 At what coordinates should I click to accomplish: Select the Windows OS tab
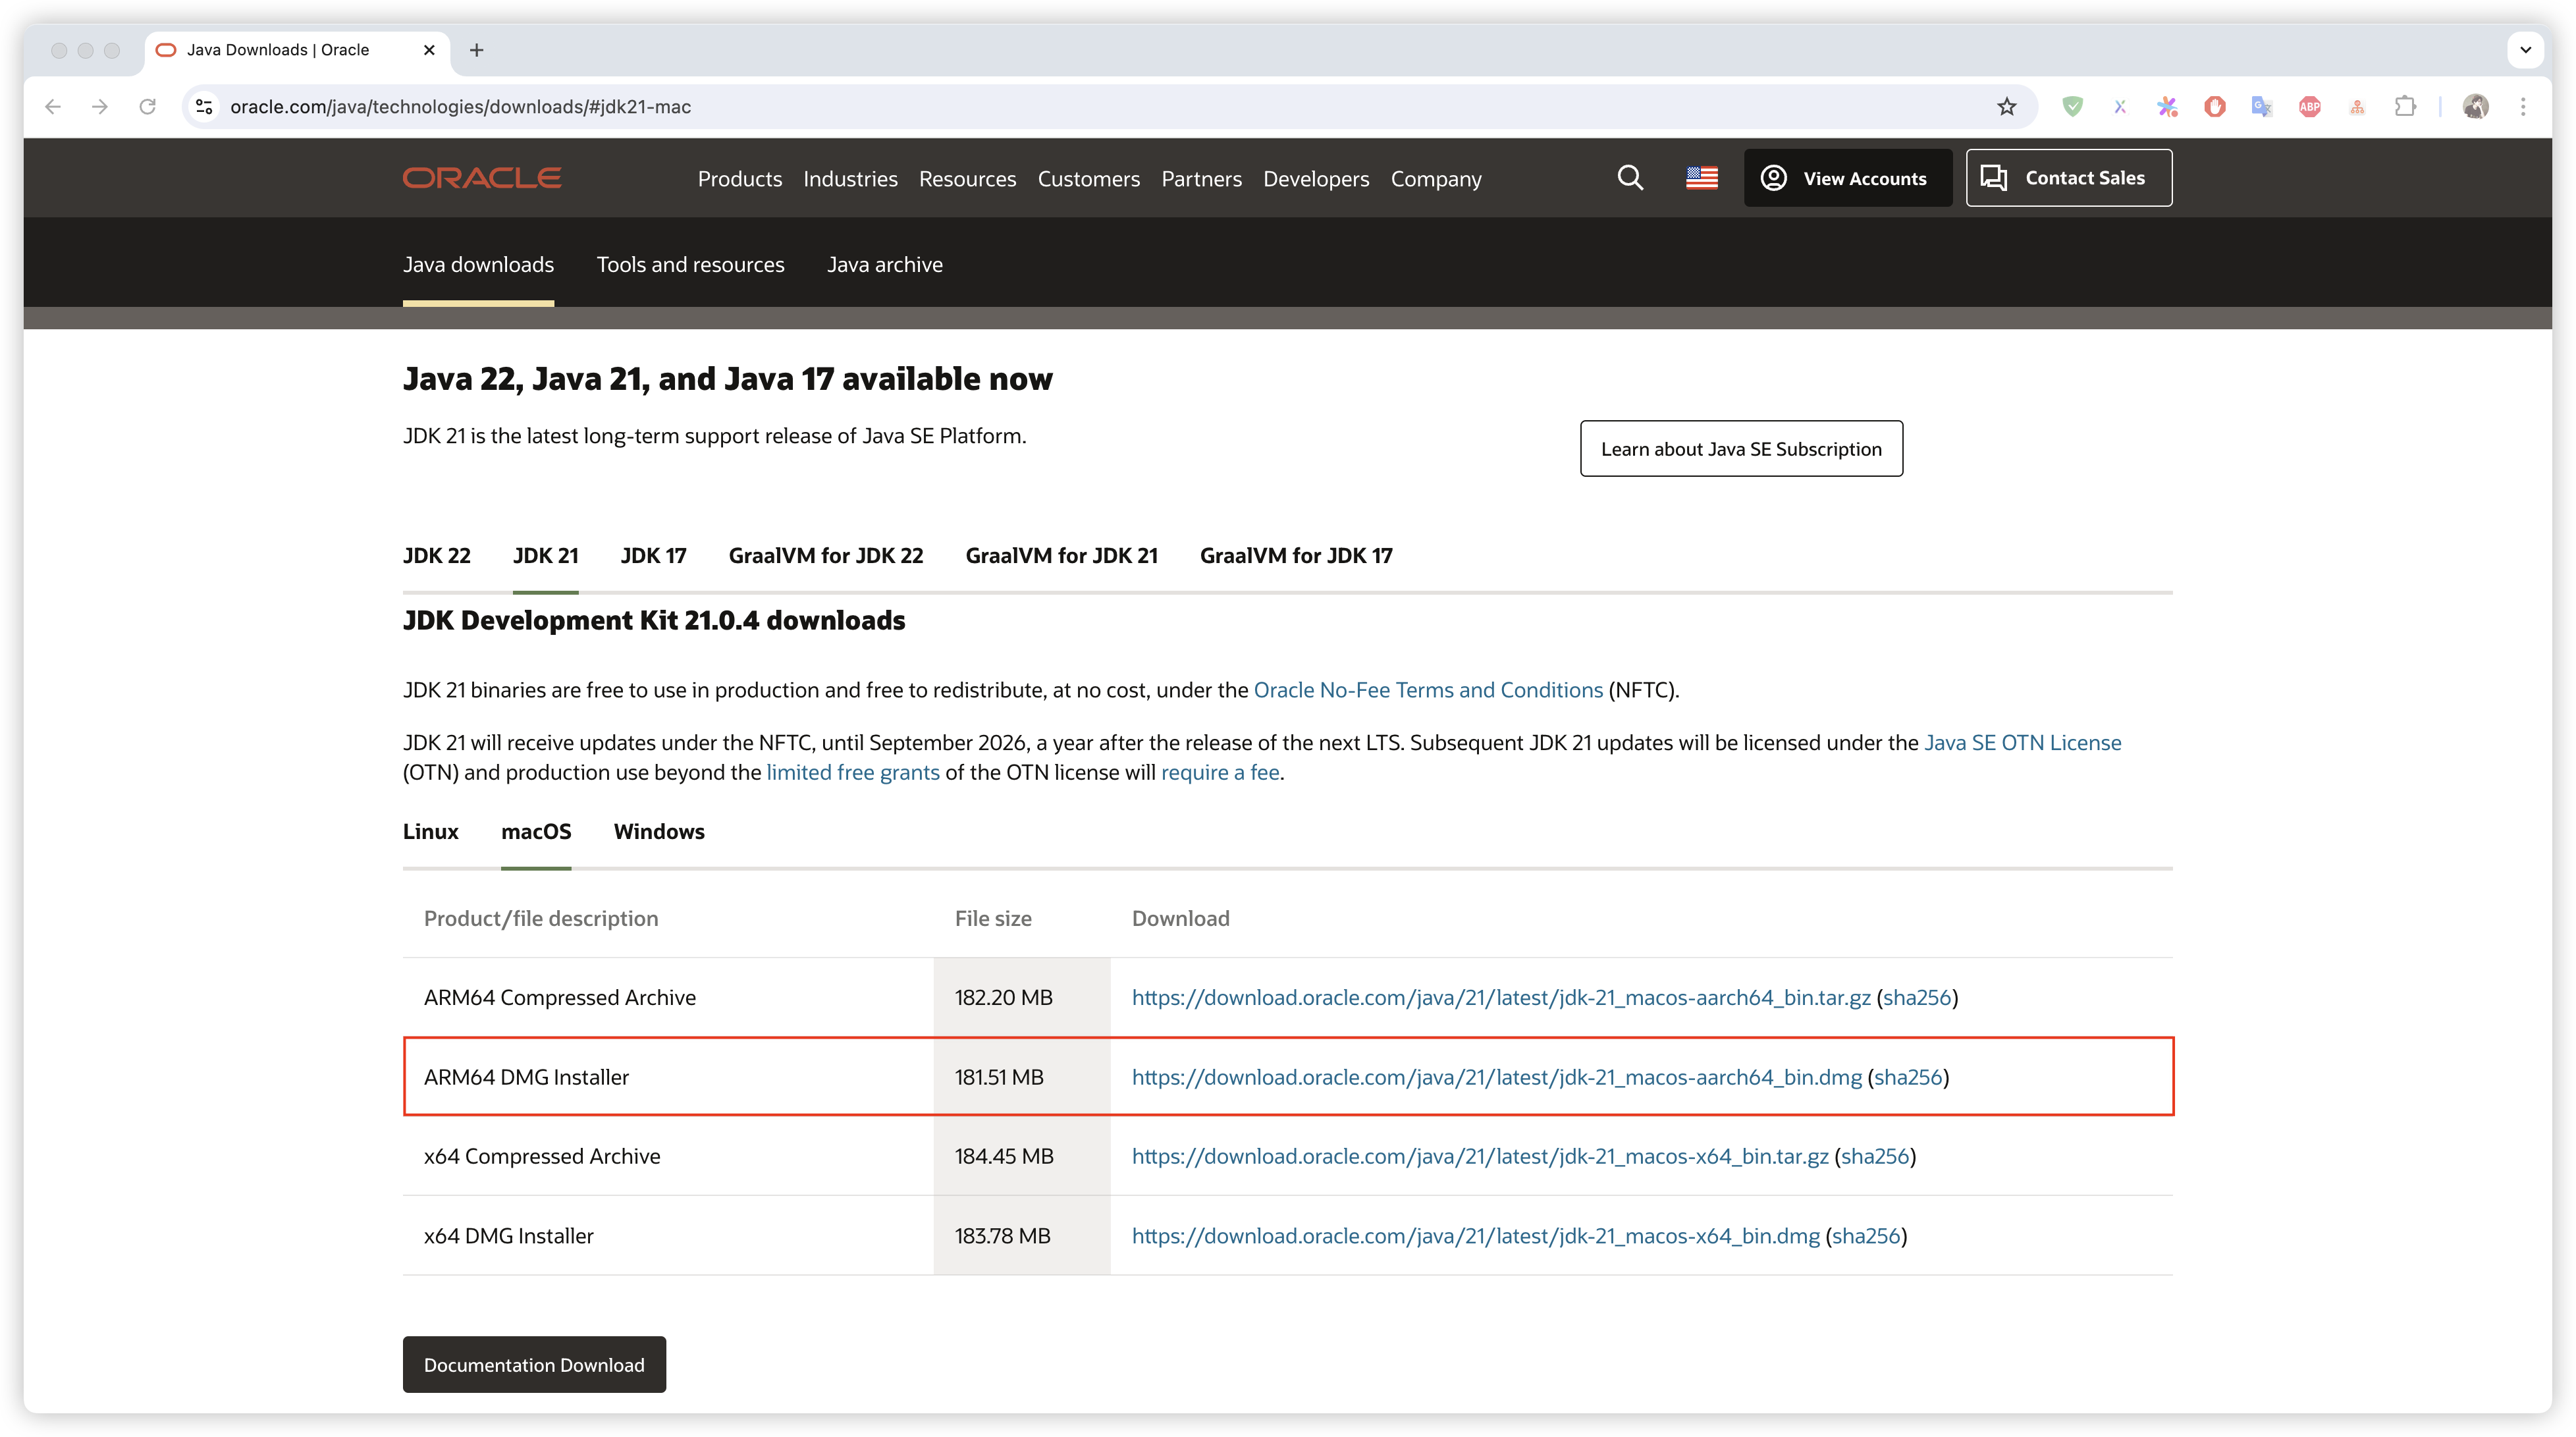point(658,832)
